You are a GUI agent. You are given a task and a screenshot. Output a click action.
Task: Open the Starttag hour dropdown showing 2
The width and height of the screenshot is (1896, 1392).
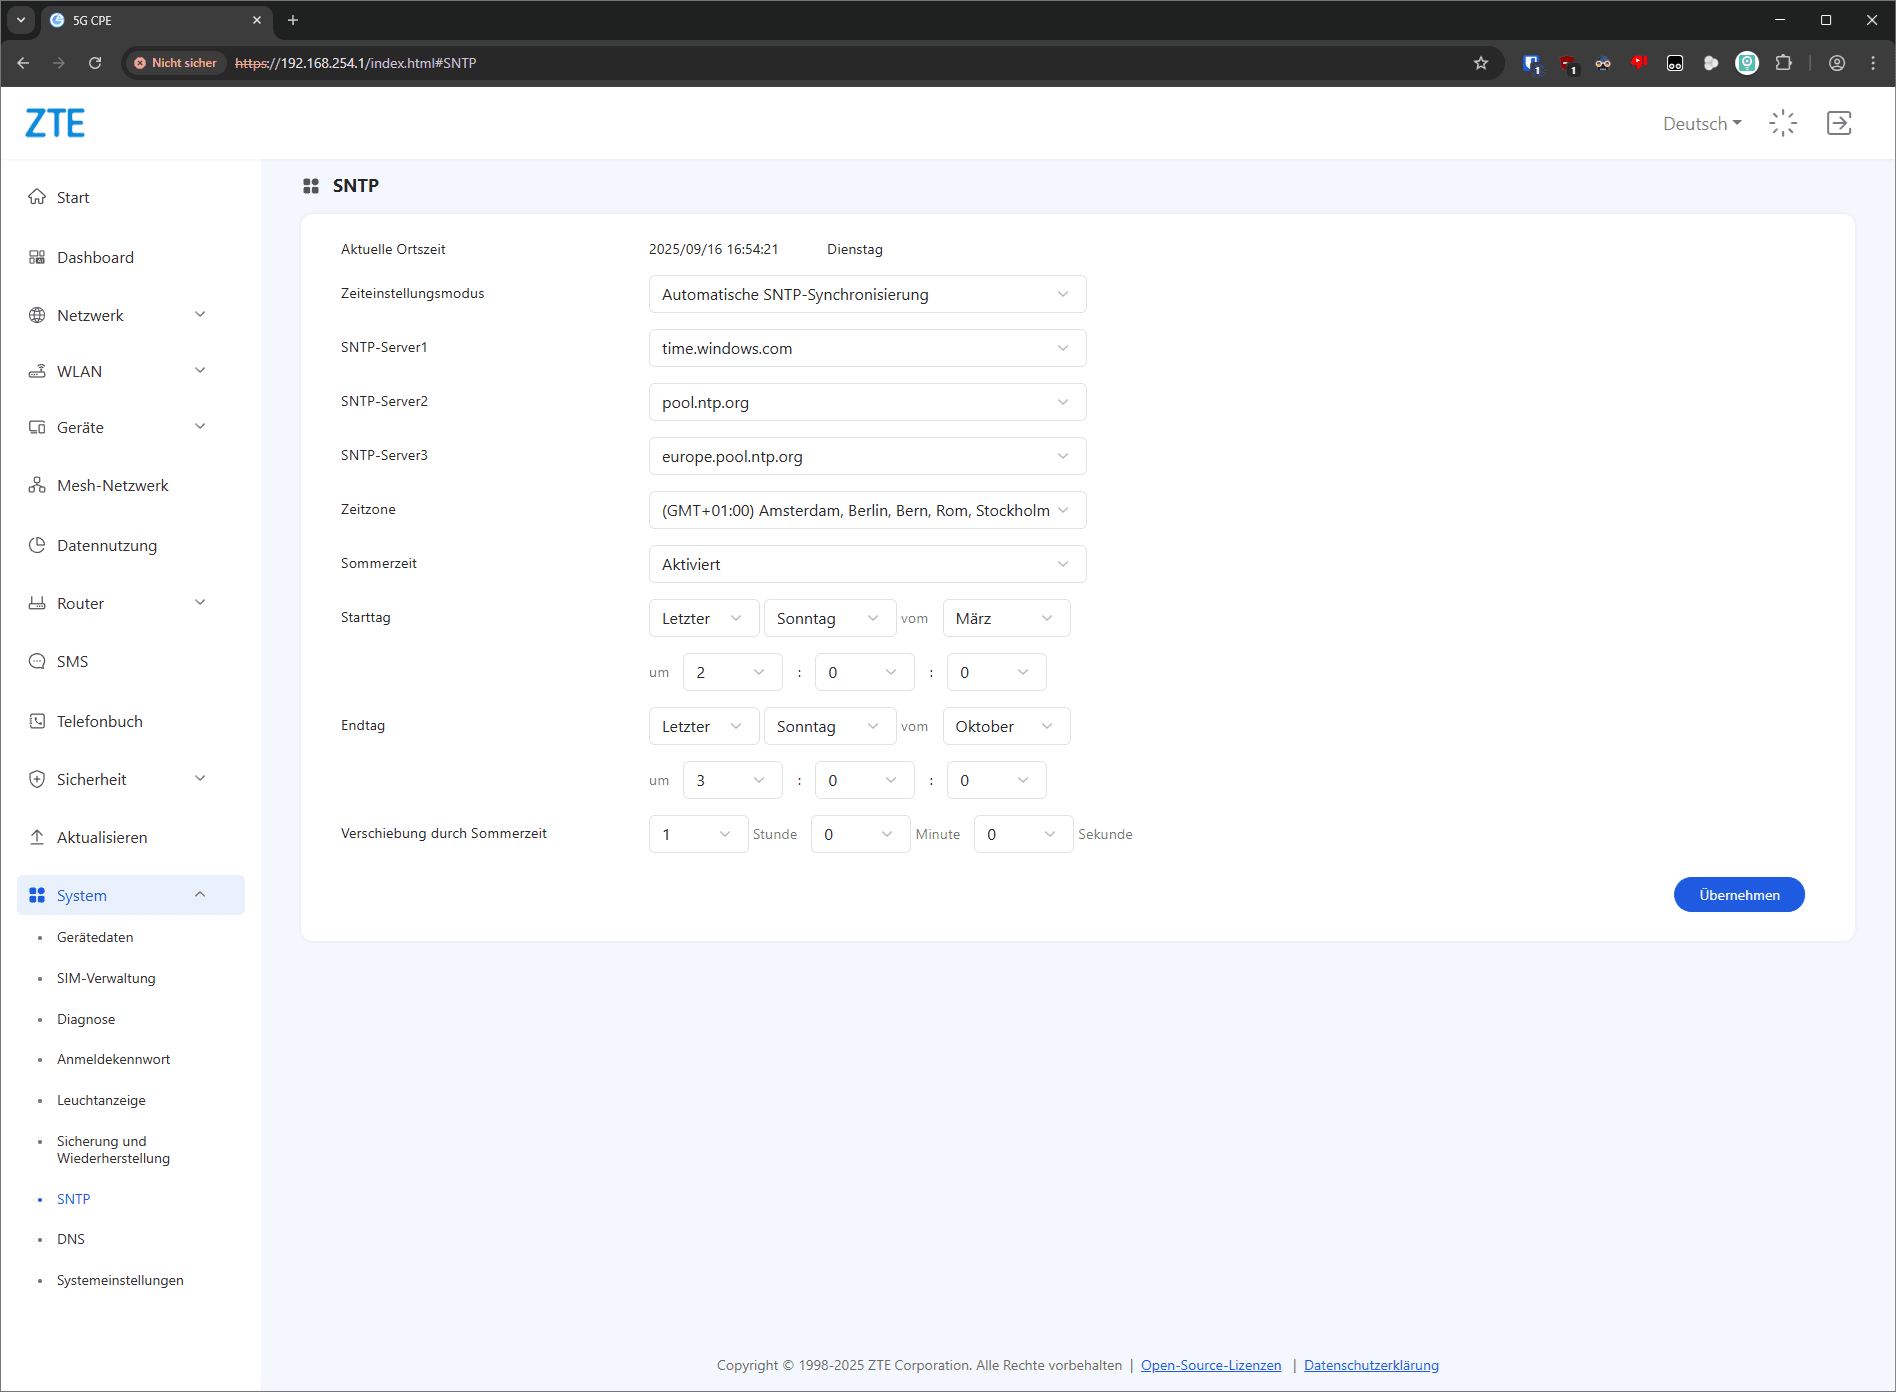732,672
